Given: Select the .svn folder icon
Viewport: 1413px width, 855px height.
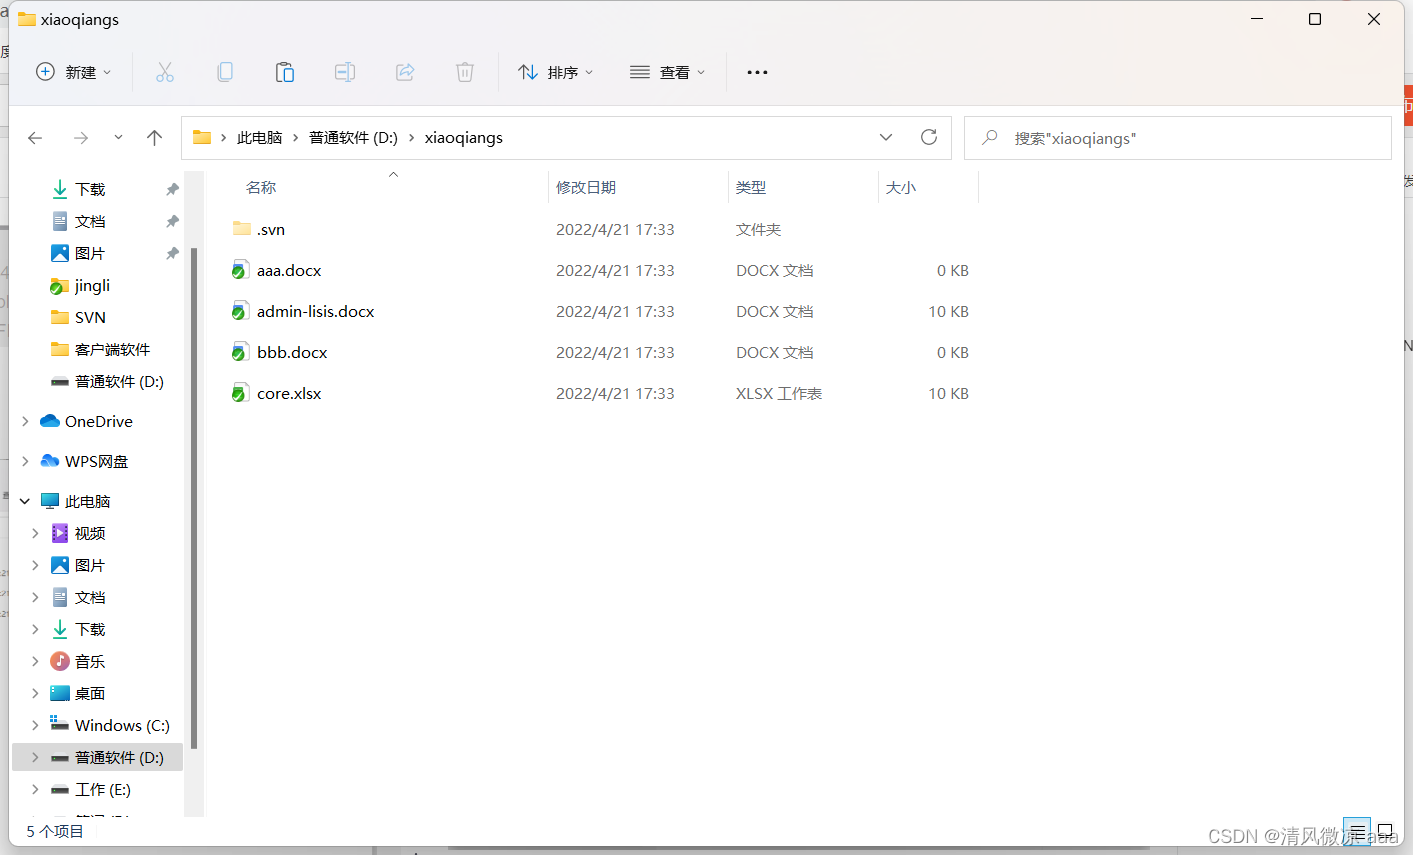Looking at the screenshot, I should tap(242, 229).
